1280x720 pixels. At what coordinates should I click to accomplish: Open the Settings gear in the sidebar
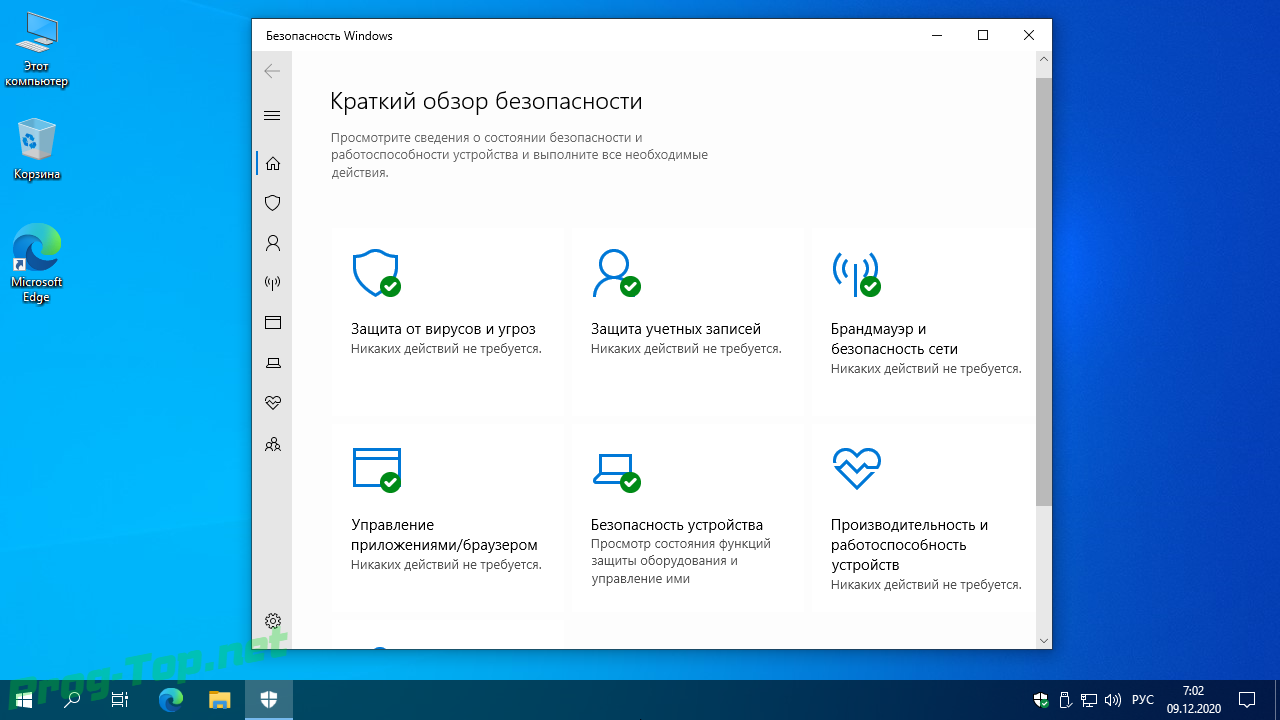click(x=272, y=621)
